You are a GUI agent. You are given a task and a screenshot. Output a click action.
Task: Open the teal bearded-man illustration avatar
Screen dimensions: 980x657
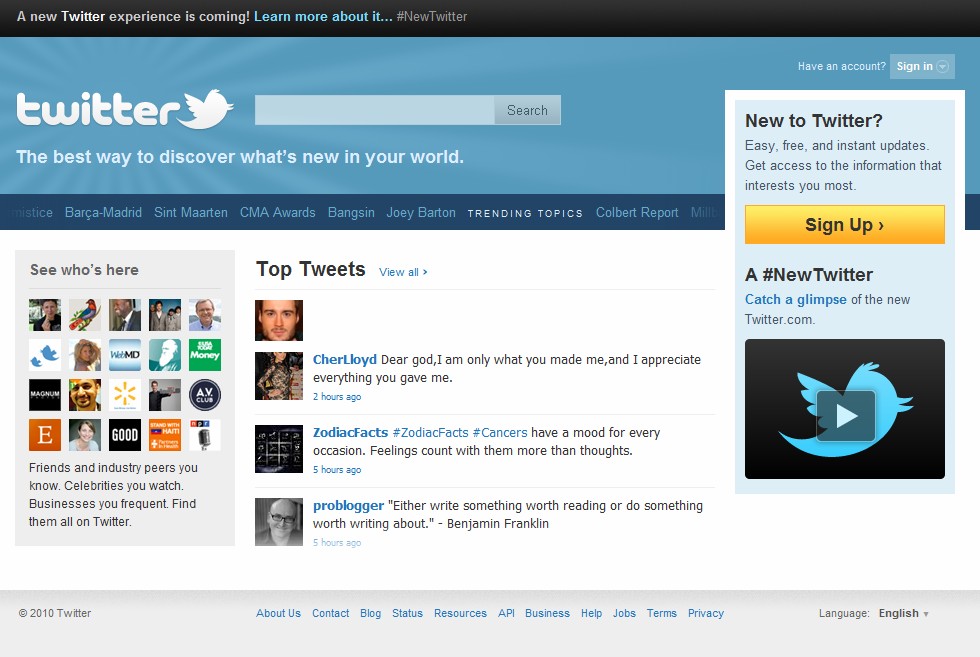165,354
